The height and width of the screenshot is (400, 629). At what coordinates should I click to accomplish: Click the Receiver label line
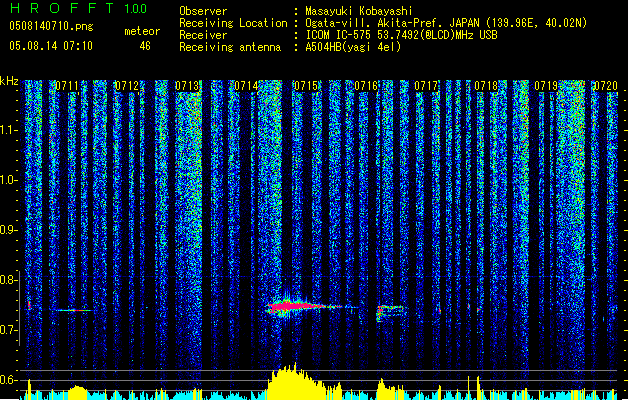(x=203, y=35)
